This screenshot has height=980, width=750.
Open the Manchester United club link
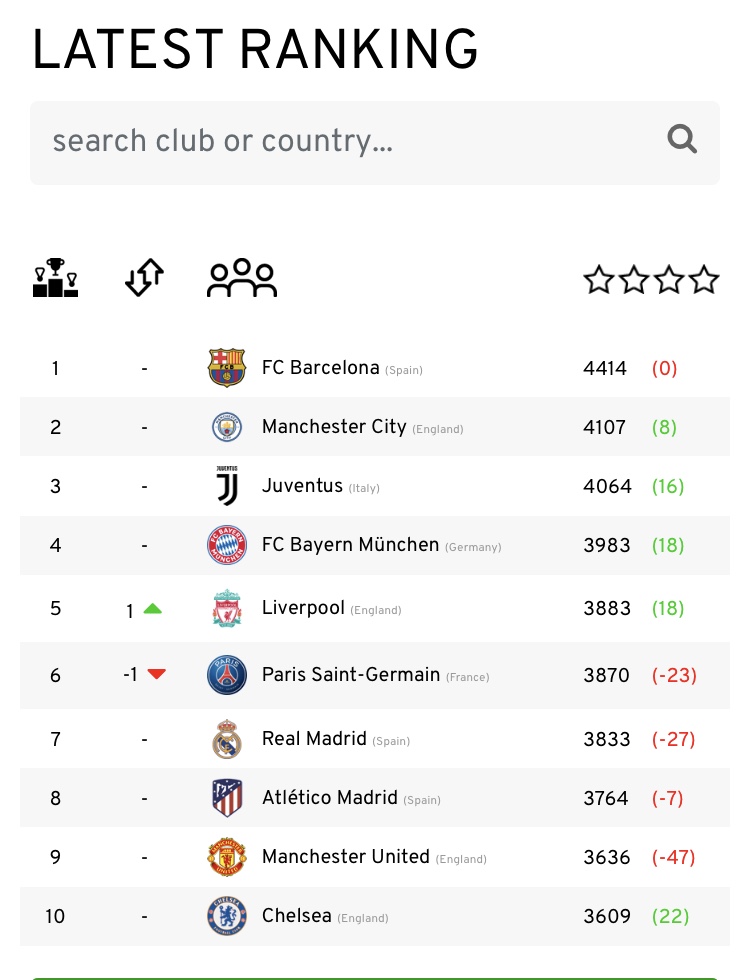[345, 857]
